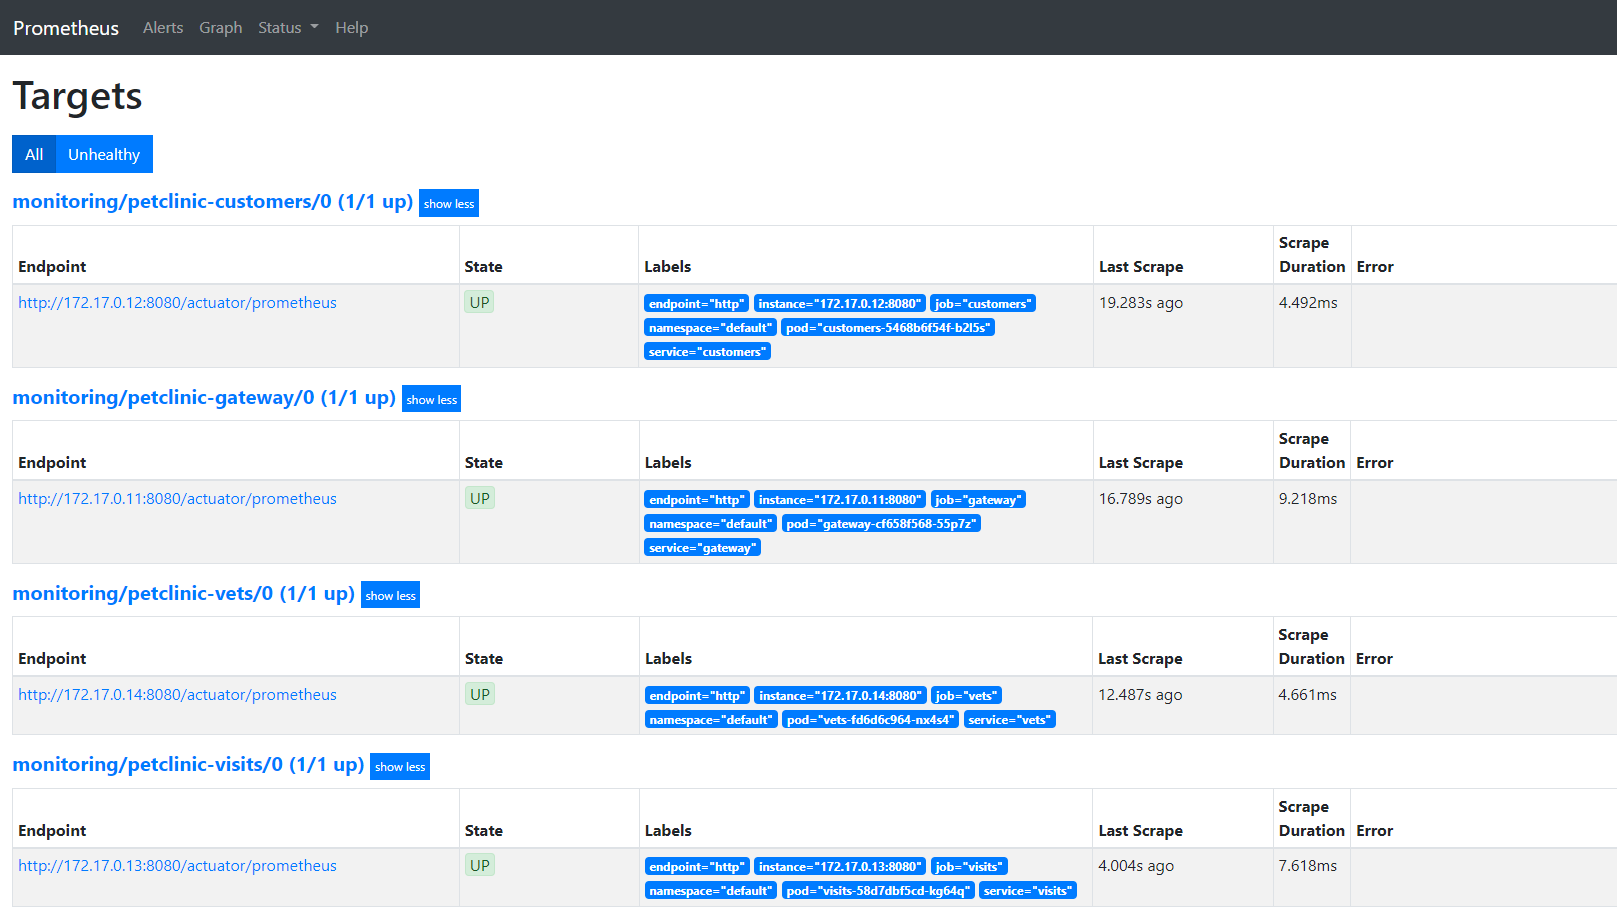
Task: Open monitoring/petclinic-customers/0 heading link
Action: [213, 202]
